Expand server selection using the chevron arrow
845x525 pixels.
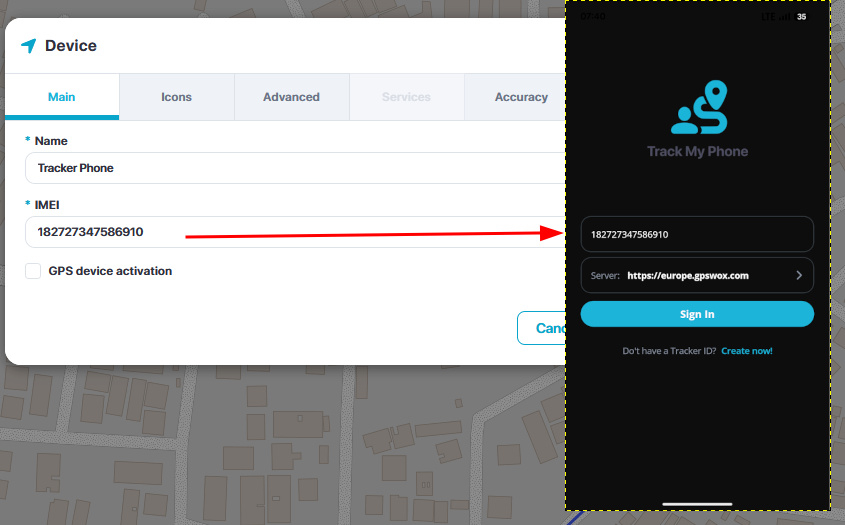798,275
